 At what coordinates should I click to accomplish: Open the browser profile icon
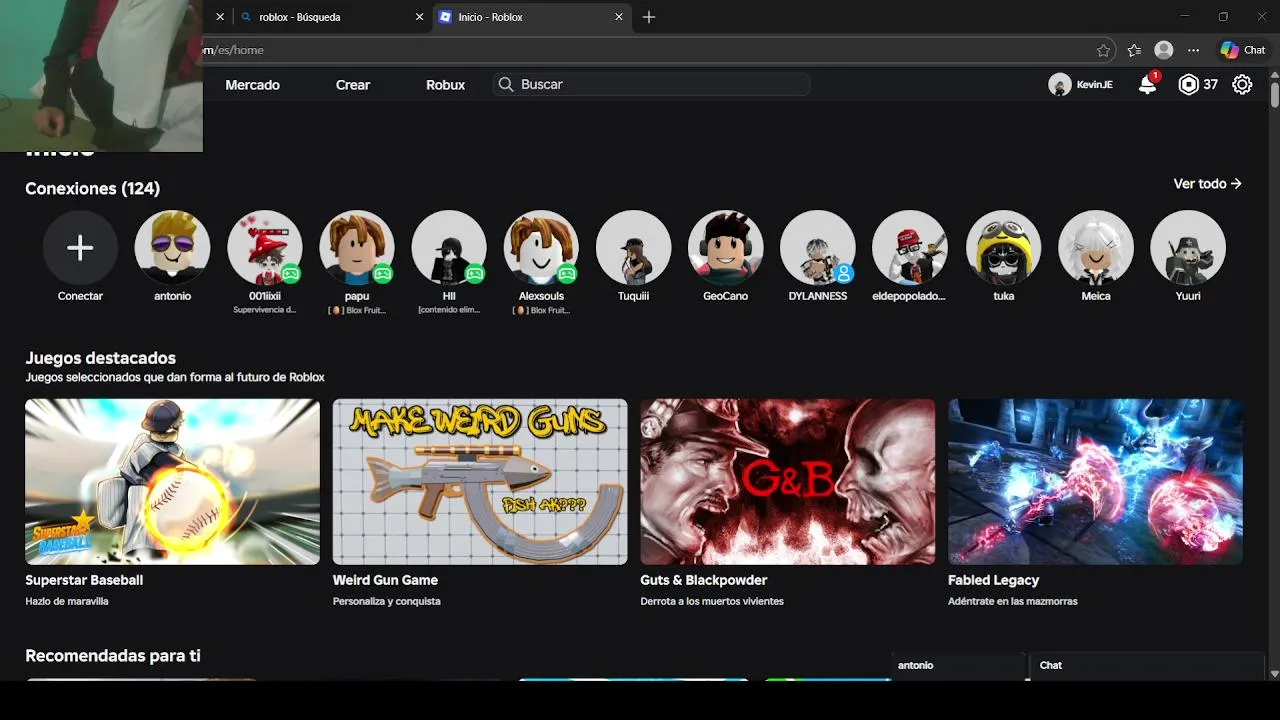(1164, 50)
